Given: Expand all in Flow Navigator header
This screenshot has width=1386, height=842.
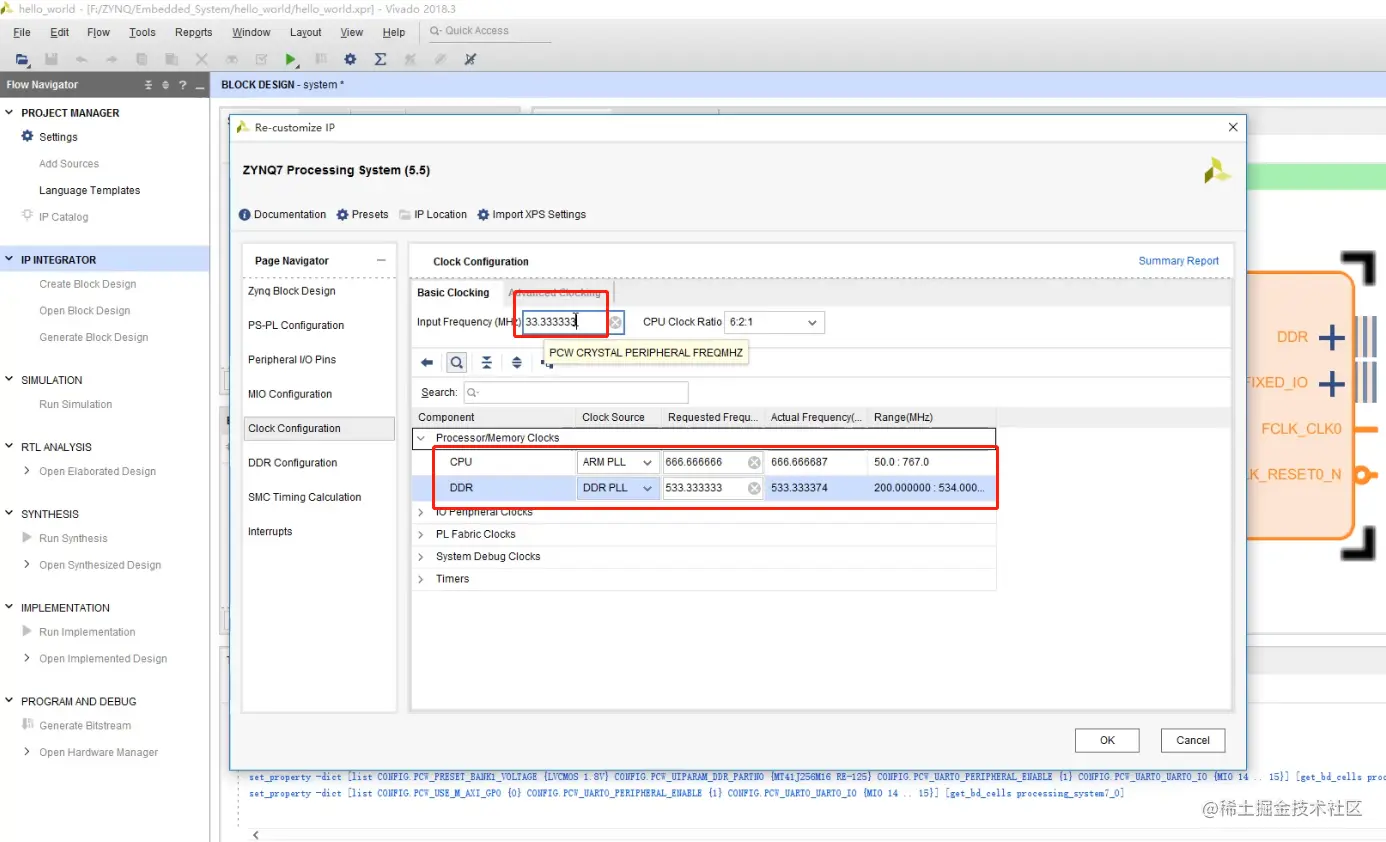Looking at the screenshot, I should coord(166,85).
